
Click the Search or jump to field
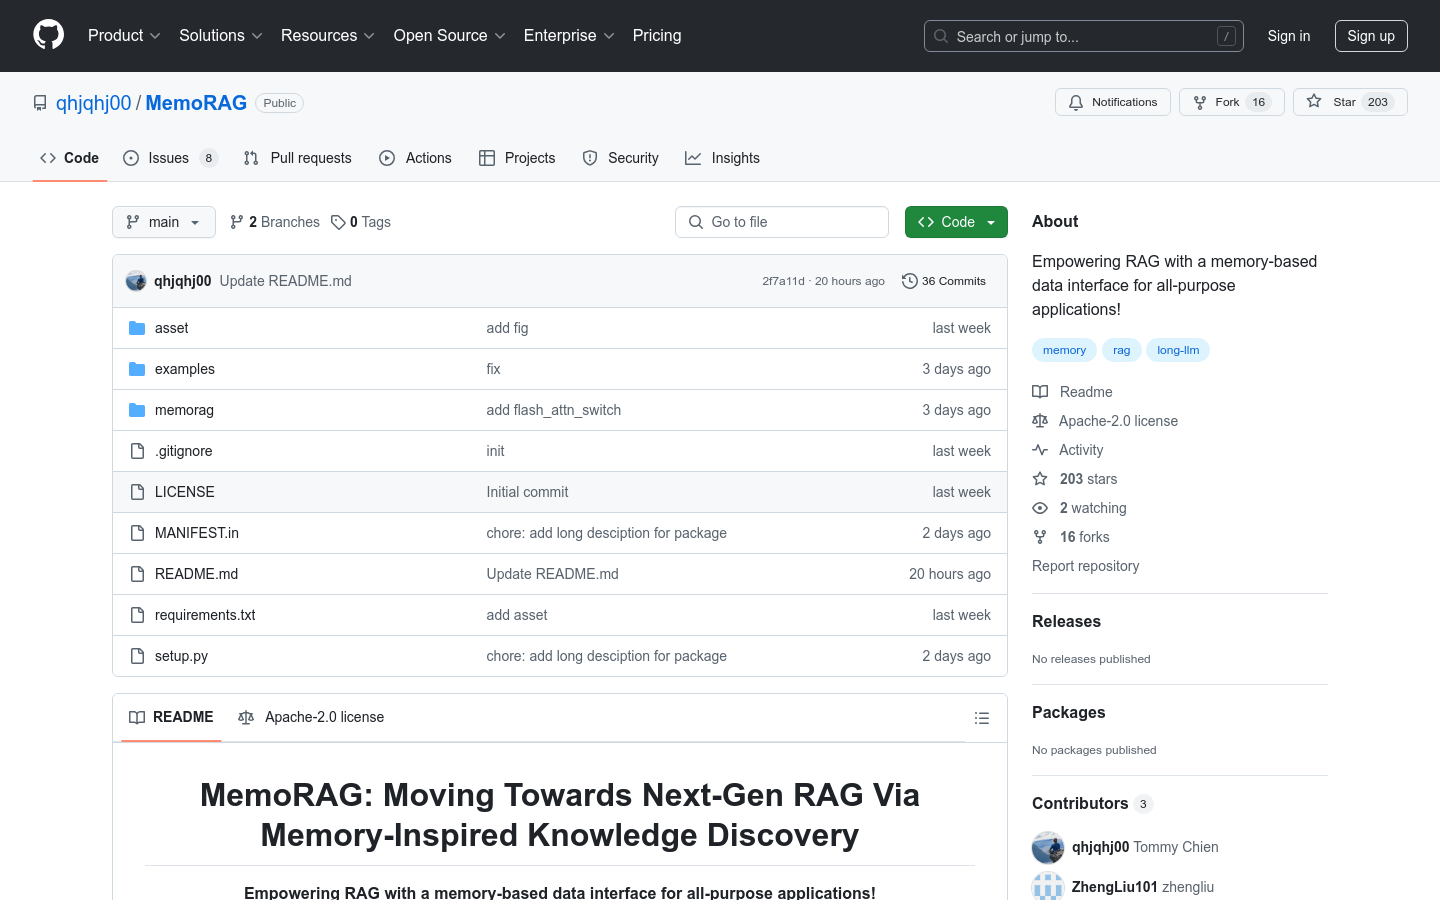[1084, 36]
